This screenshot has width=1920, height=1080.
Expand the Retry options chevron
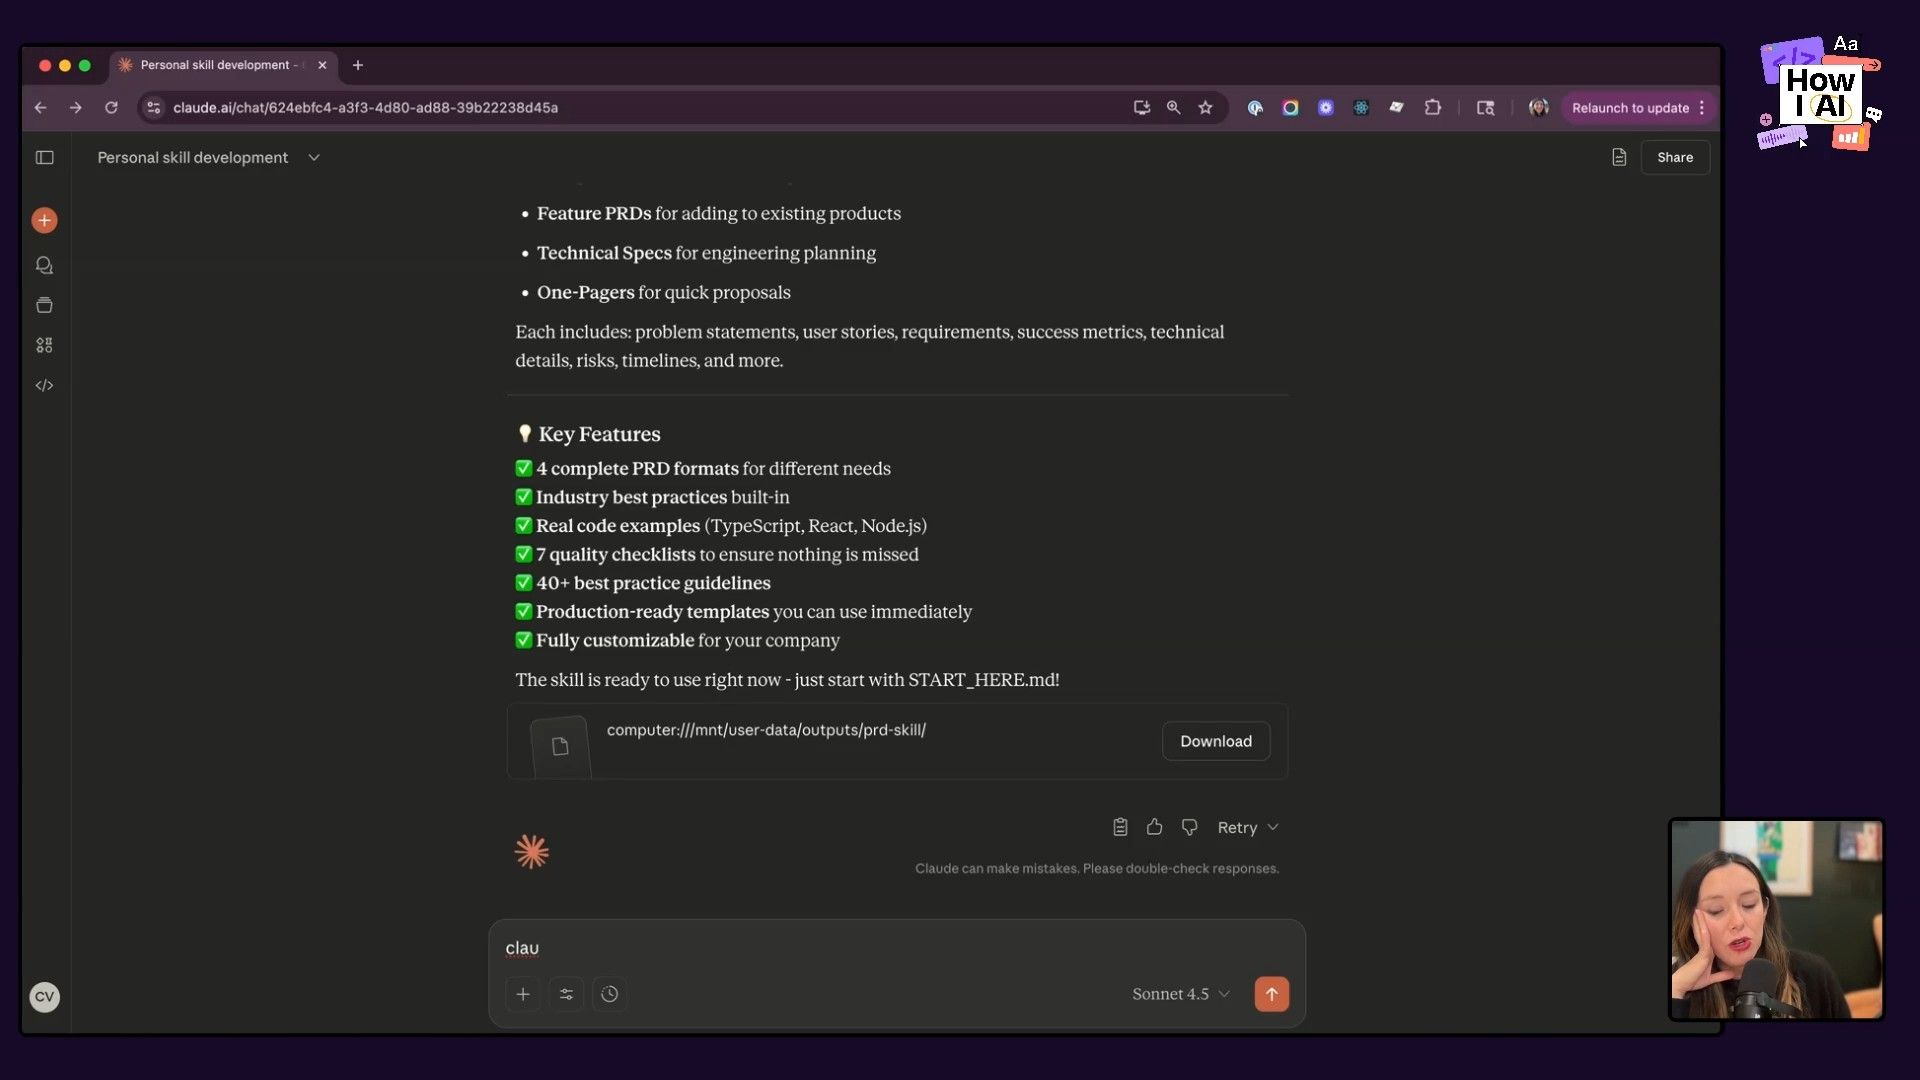pos(1273,827)
